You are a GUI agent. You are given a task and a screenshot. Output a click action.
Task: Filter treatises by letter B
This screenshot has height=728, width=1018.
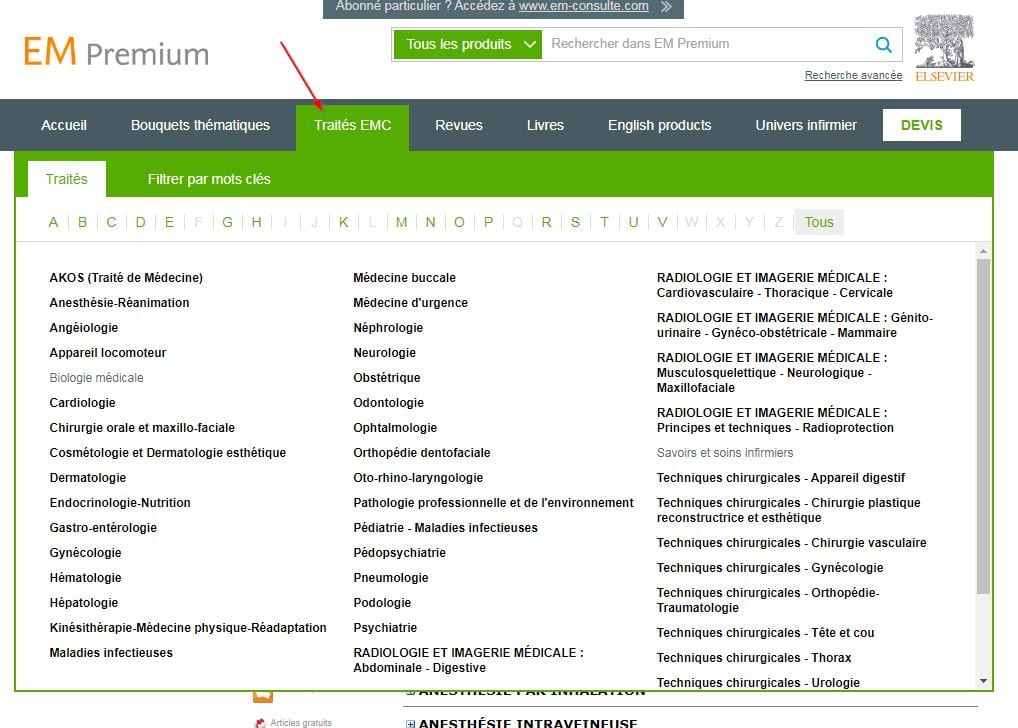[x=82, y=222]
